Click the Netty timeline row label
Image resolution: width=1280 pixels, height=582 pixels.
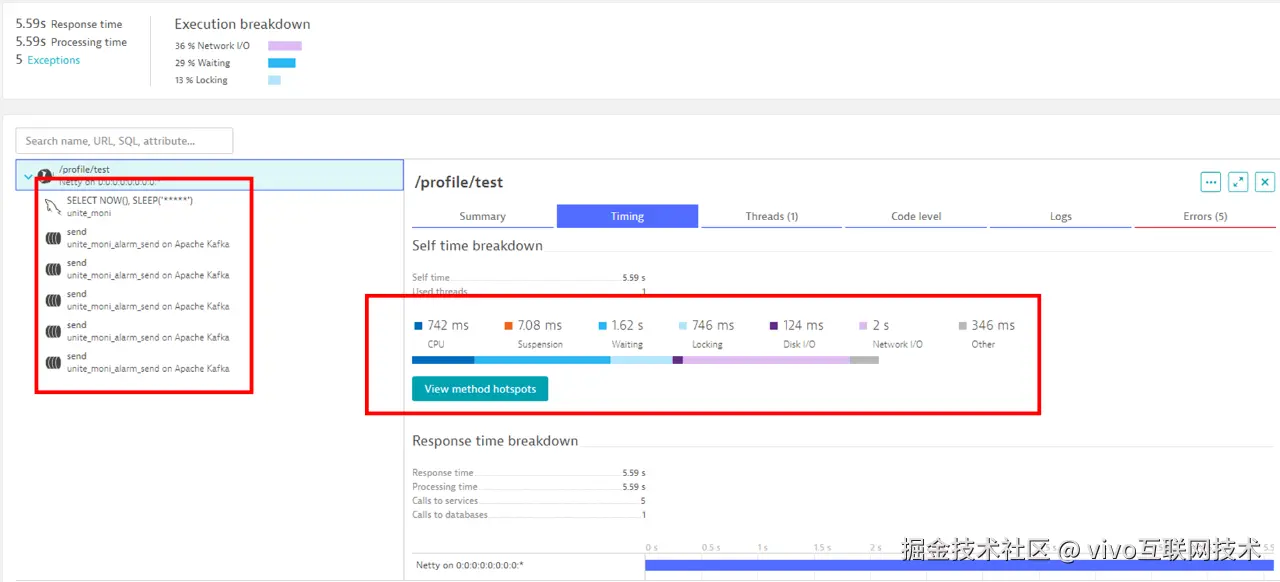point(470,566)
